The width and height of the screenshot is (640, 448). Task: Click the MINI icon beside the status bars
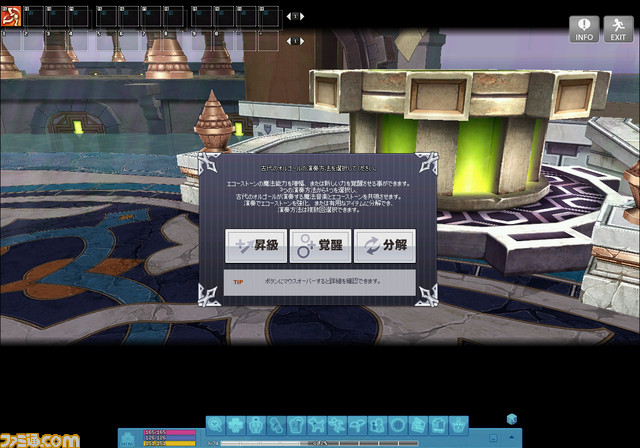128,439
